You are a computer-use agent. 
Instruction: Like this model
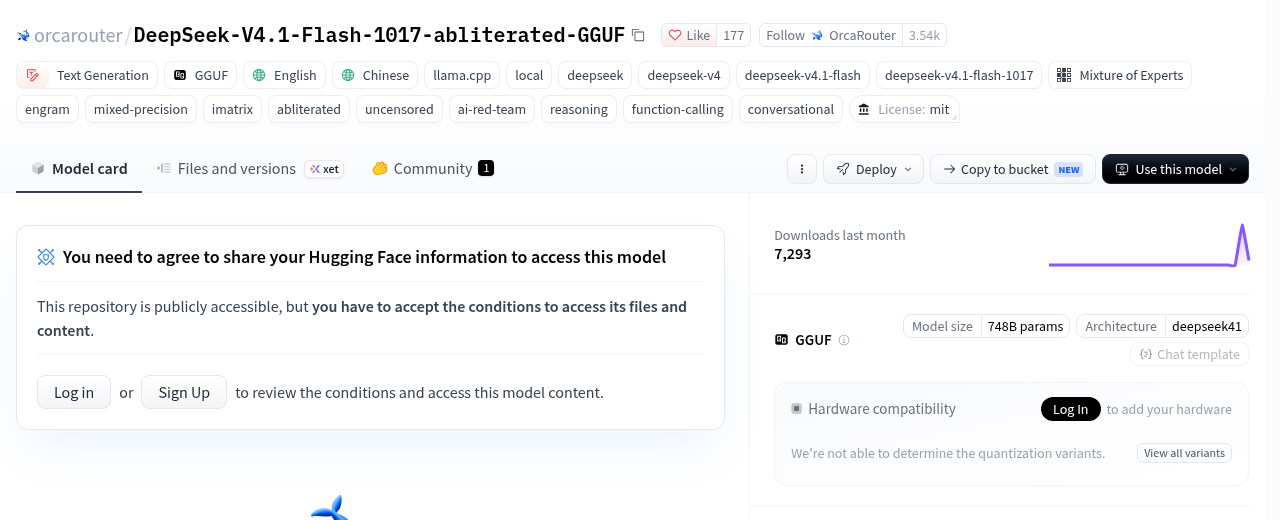click(689, 35)
